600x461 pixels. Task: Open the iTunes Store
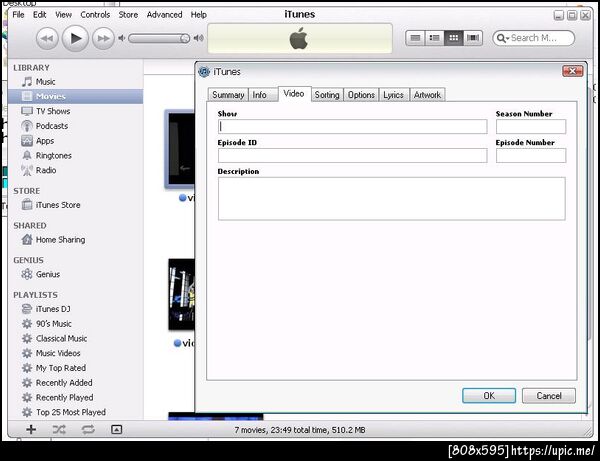pos(75,205)
